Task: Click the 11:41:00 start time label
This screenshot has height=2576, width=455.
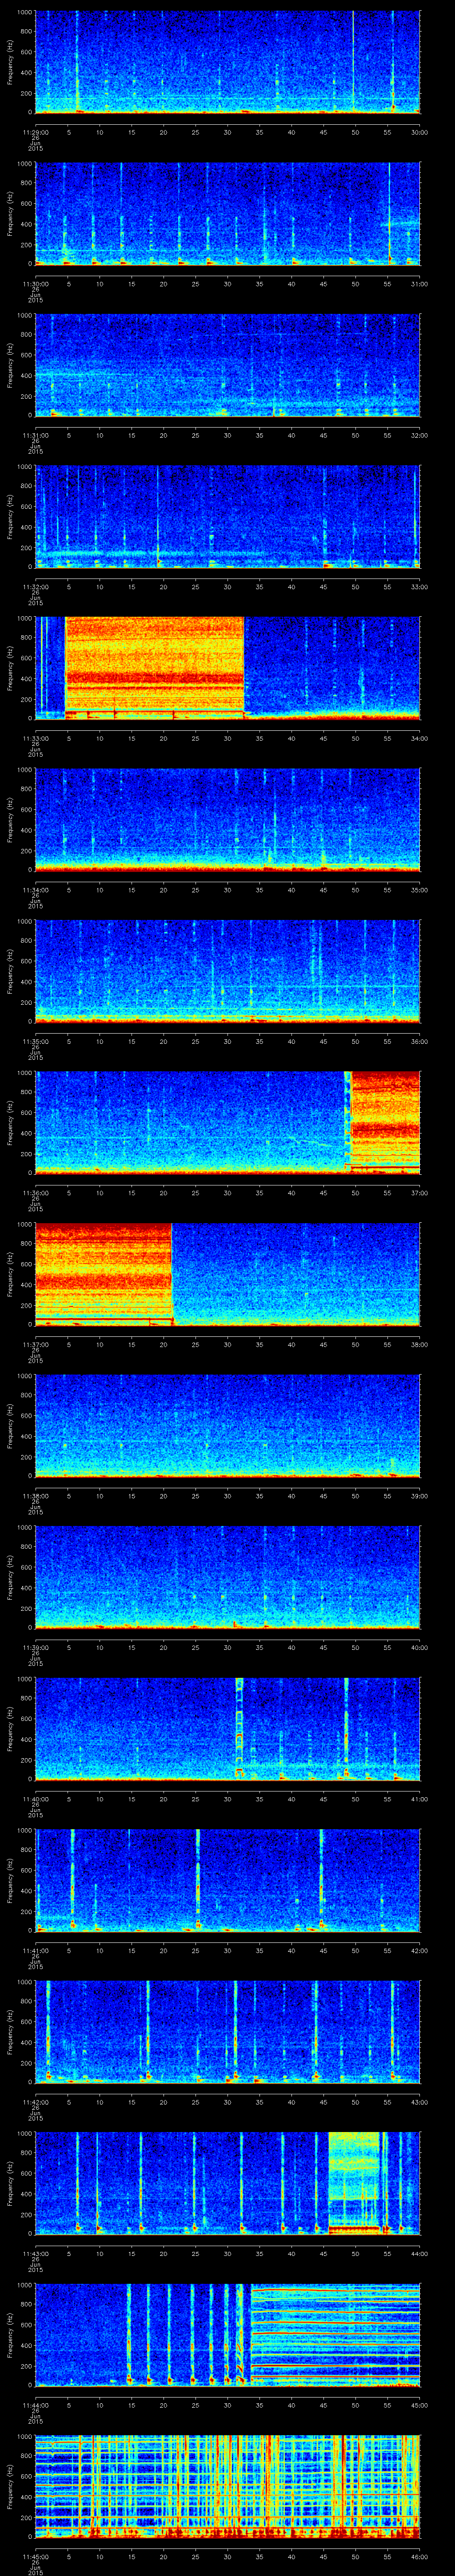Action: click(x=35, y=1950)
